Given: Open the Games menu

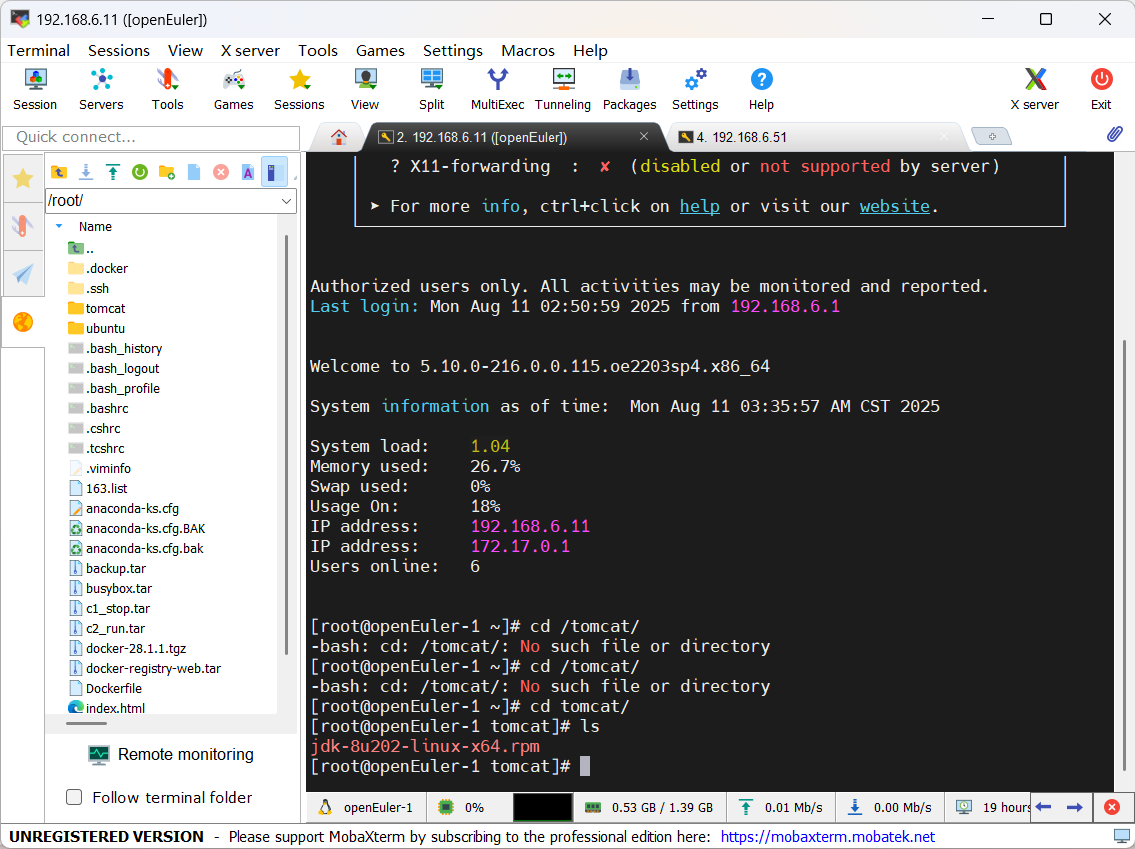Looking at the screenshot, I should [x=380, y=51].
